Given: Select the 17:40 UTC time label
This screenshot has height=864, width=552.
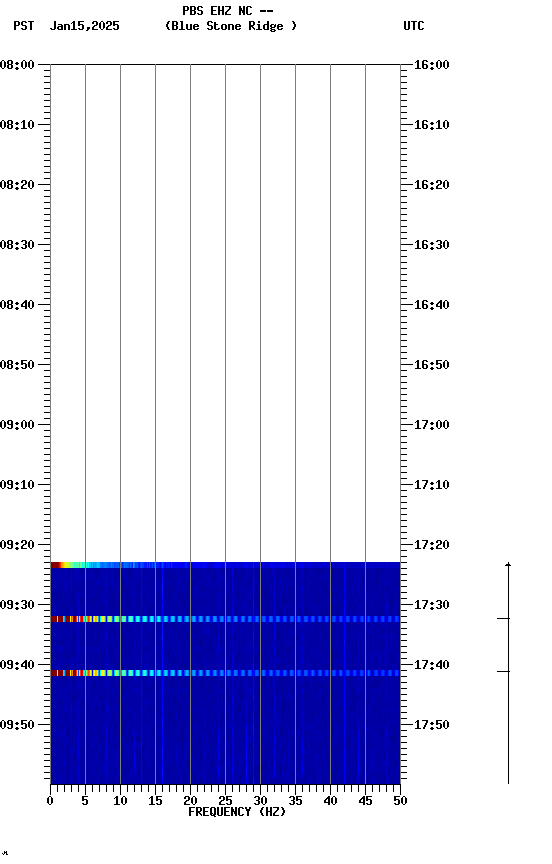Looking at the screenshot, I should point(432,665).
